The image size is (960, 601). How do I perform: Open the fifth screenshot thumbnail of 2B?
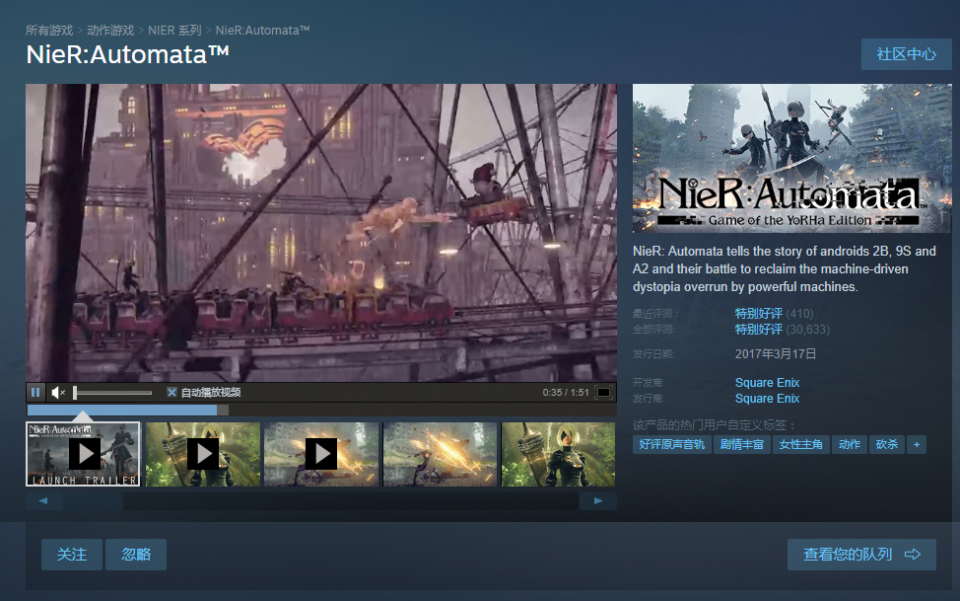[x=558, y=453]
